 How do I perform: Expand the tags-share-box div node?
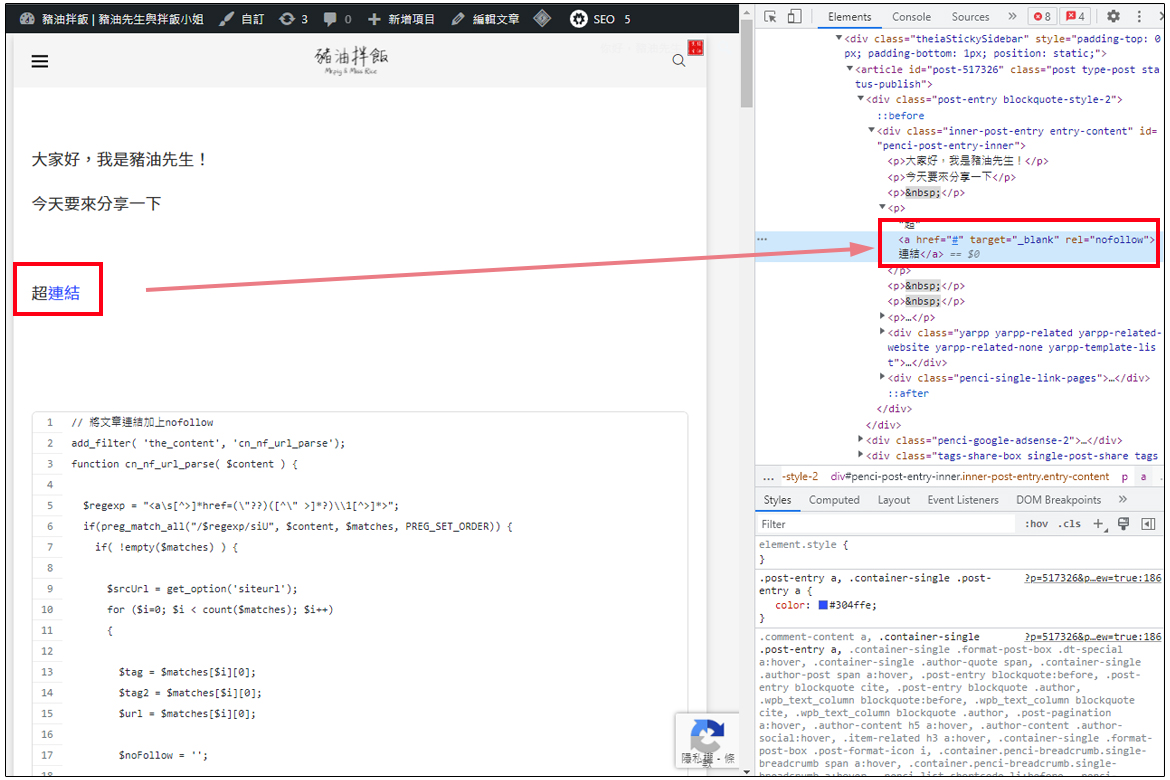point(860,455)
